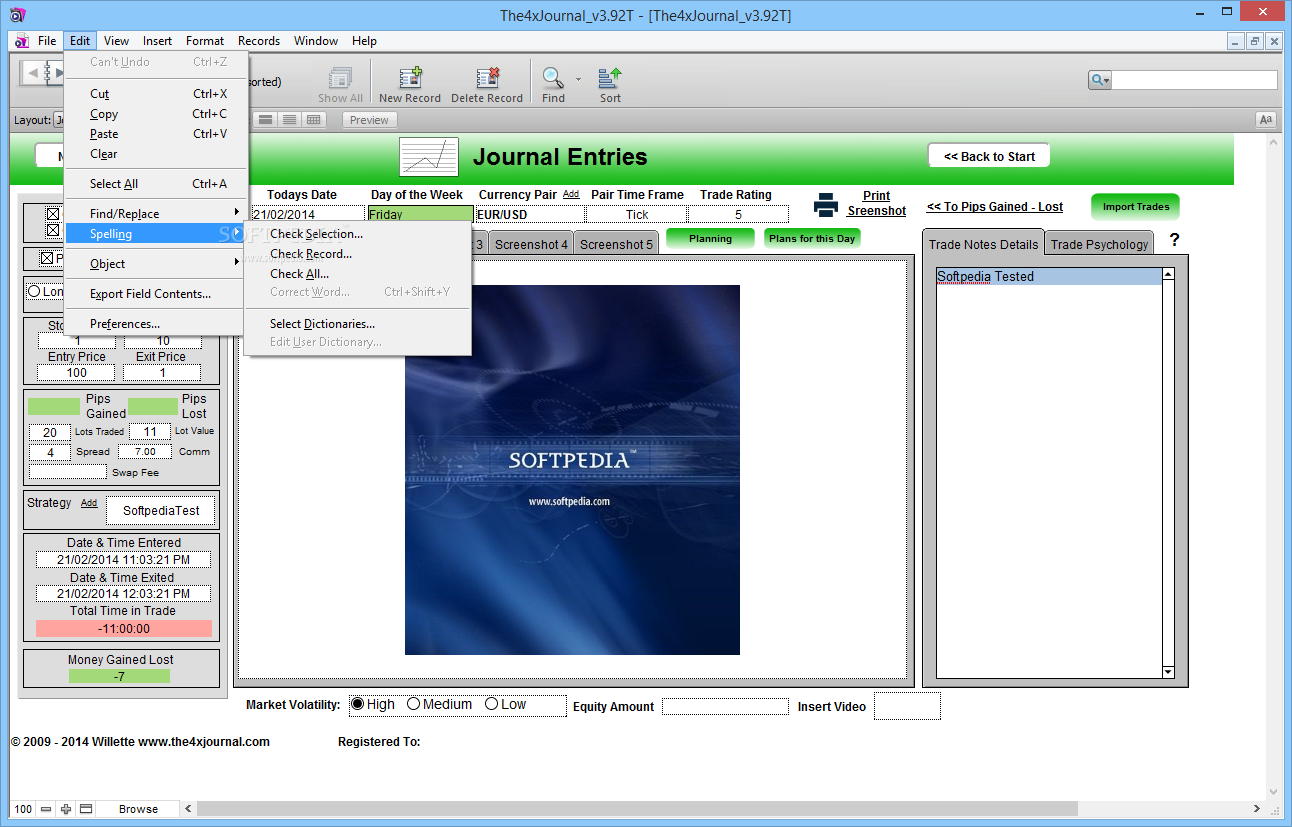The width and height of the screenshot is (1292, 827).
Task: Choose Check Record from Spelling submenu
Action: 357,254
